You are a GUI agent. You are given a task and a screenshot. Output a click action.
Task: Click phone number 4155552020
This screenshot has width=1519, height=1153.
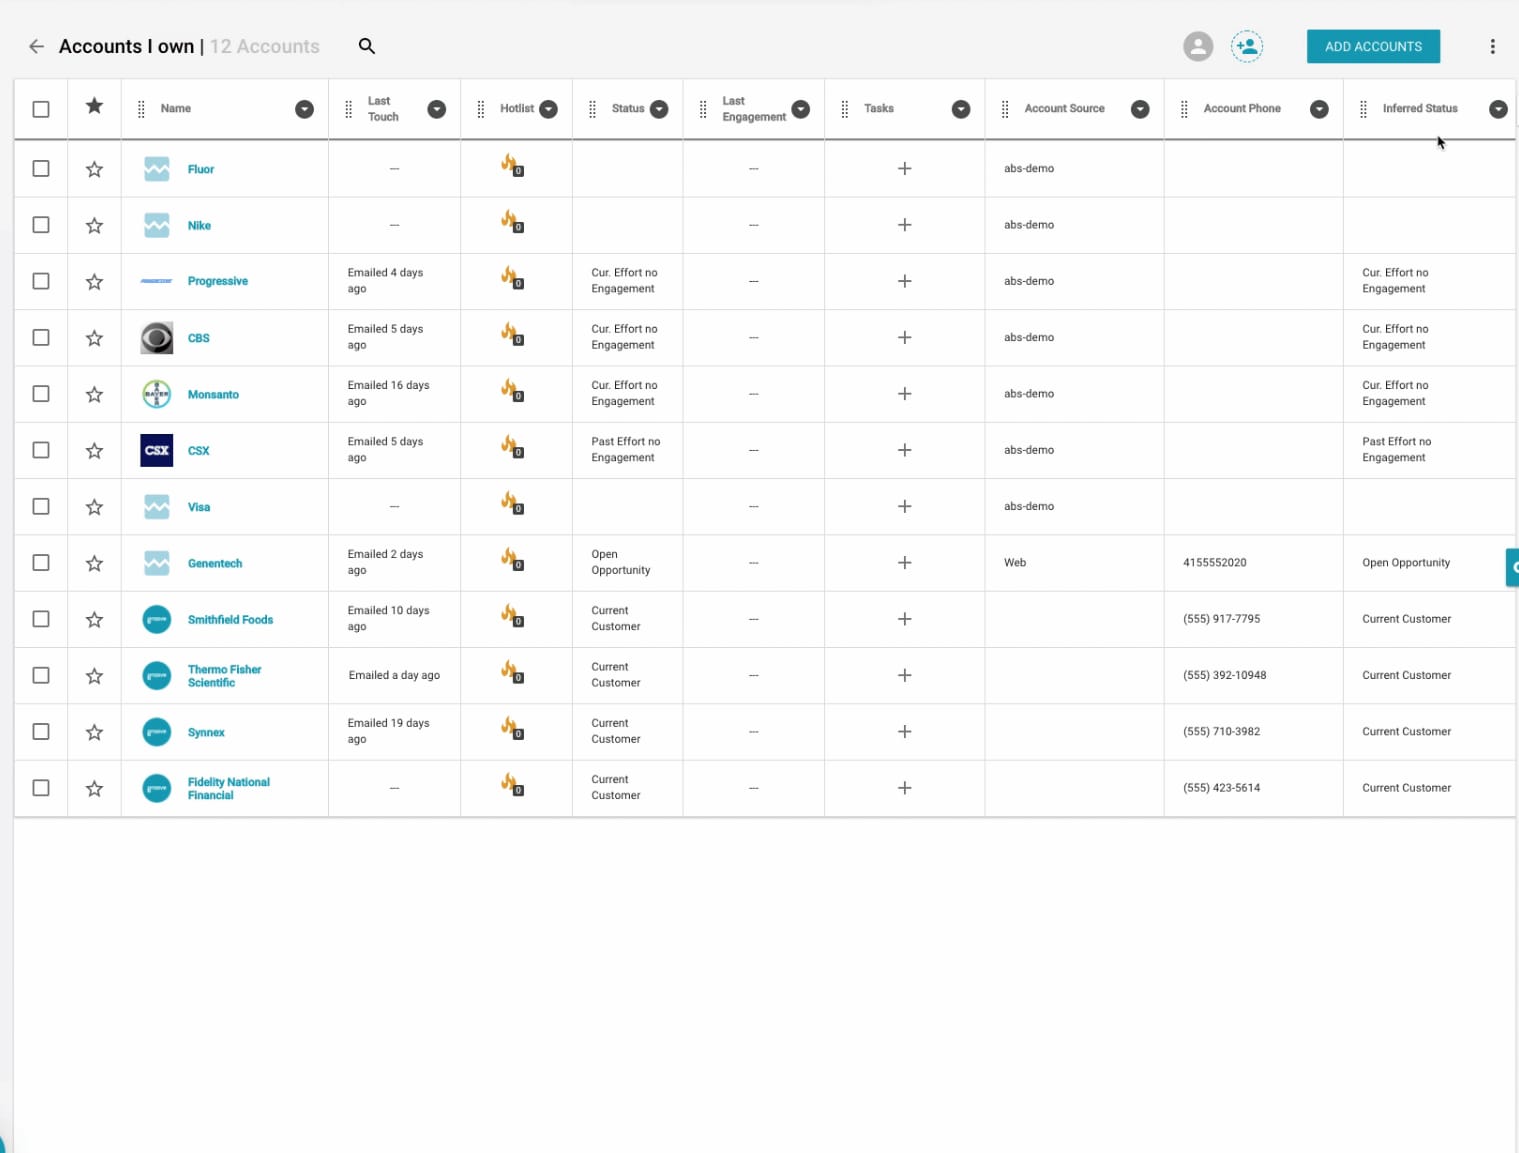point(1214,562)
